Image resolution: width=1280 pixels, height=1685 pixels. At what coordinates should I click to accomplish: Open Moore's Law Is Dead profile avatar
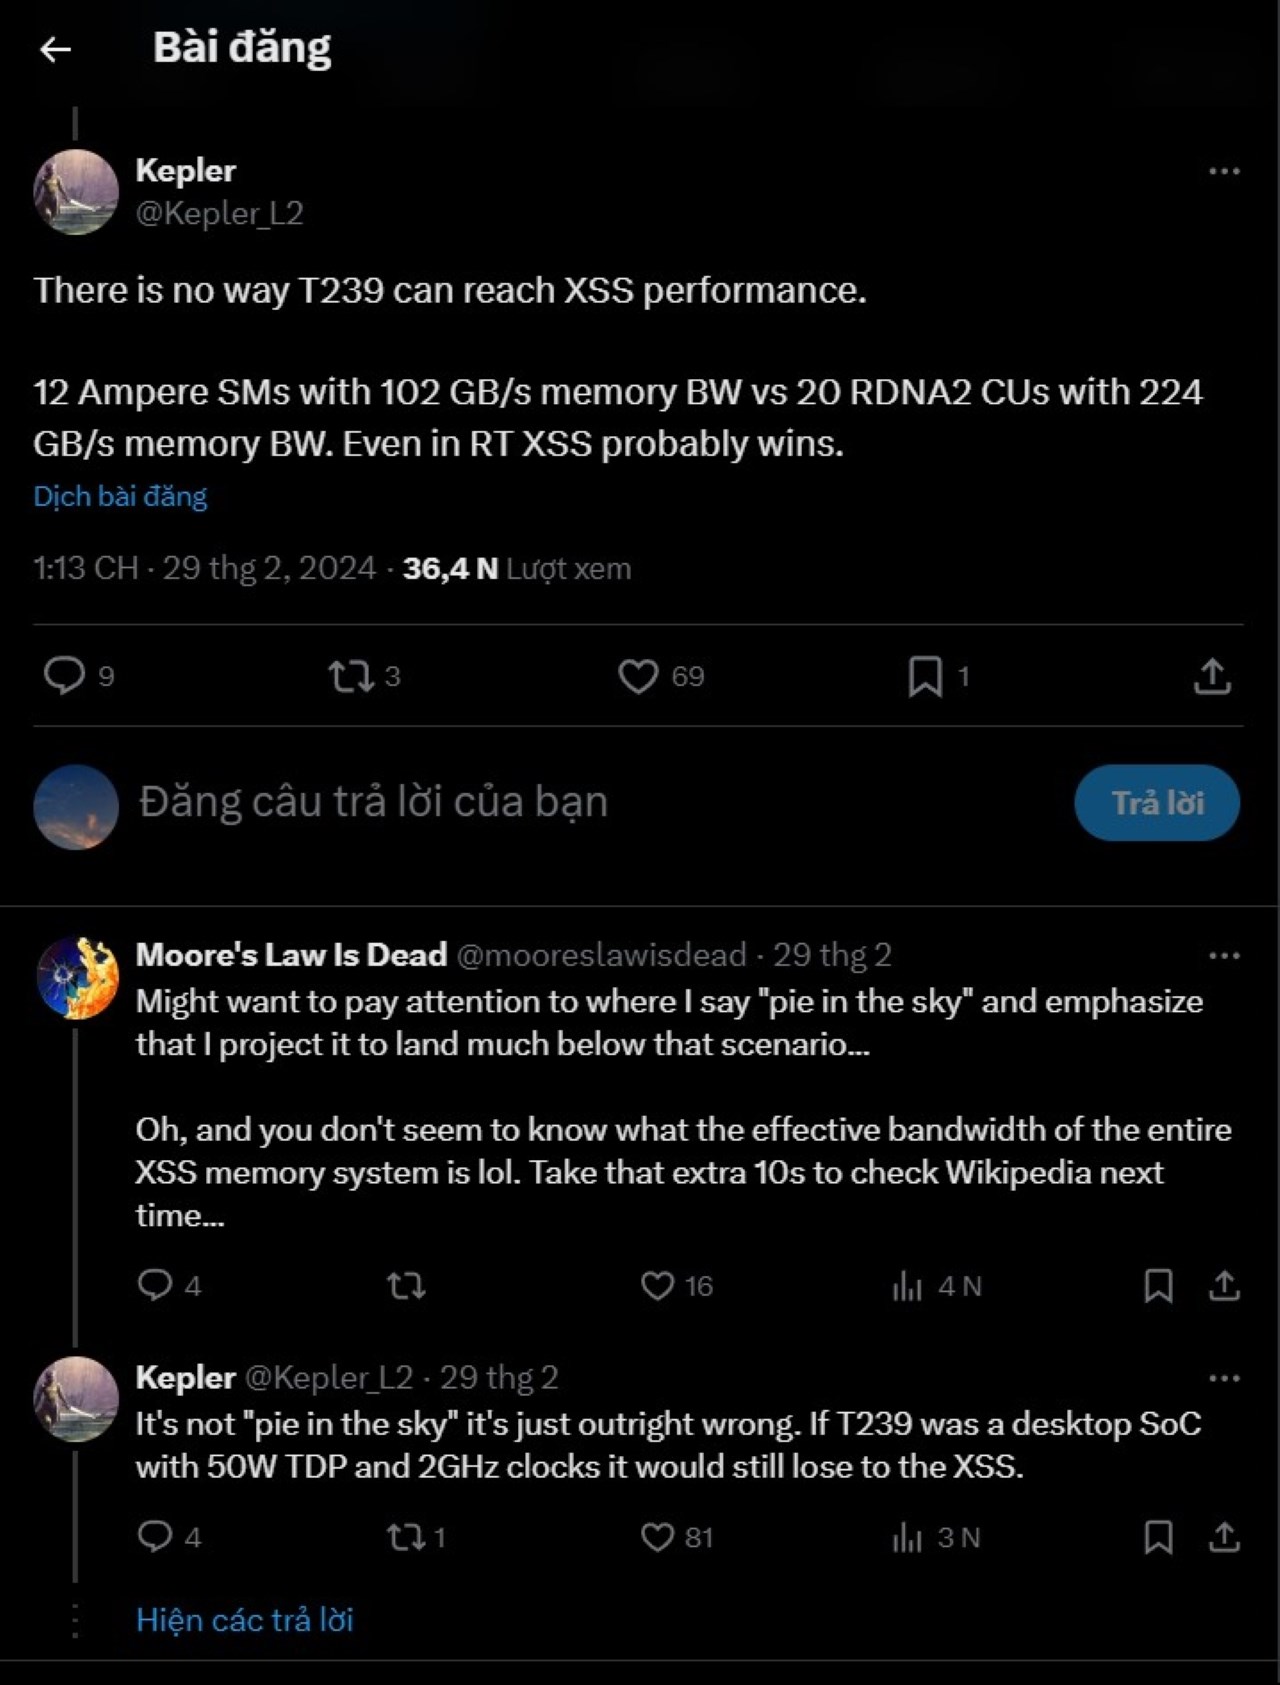[77, 978]
